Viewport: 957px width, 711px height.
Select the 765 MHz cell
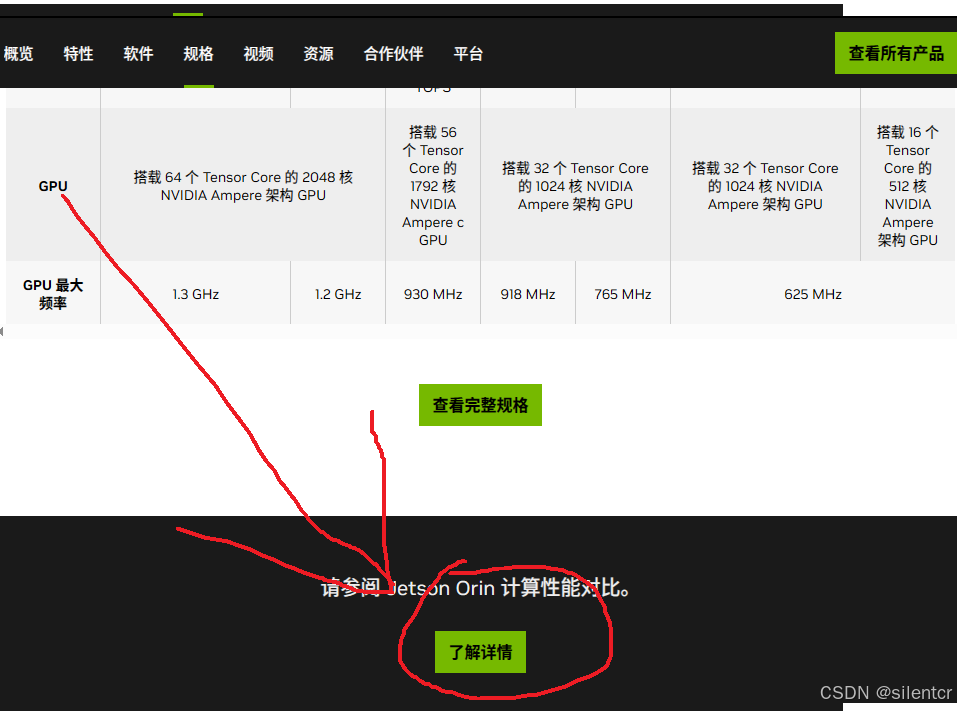click(623, 294)
